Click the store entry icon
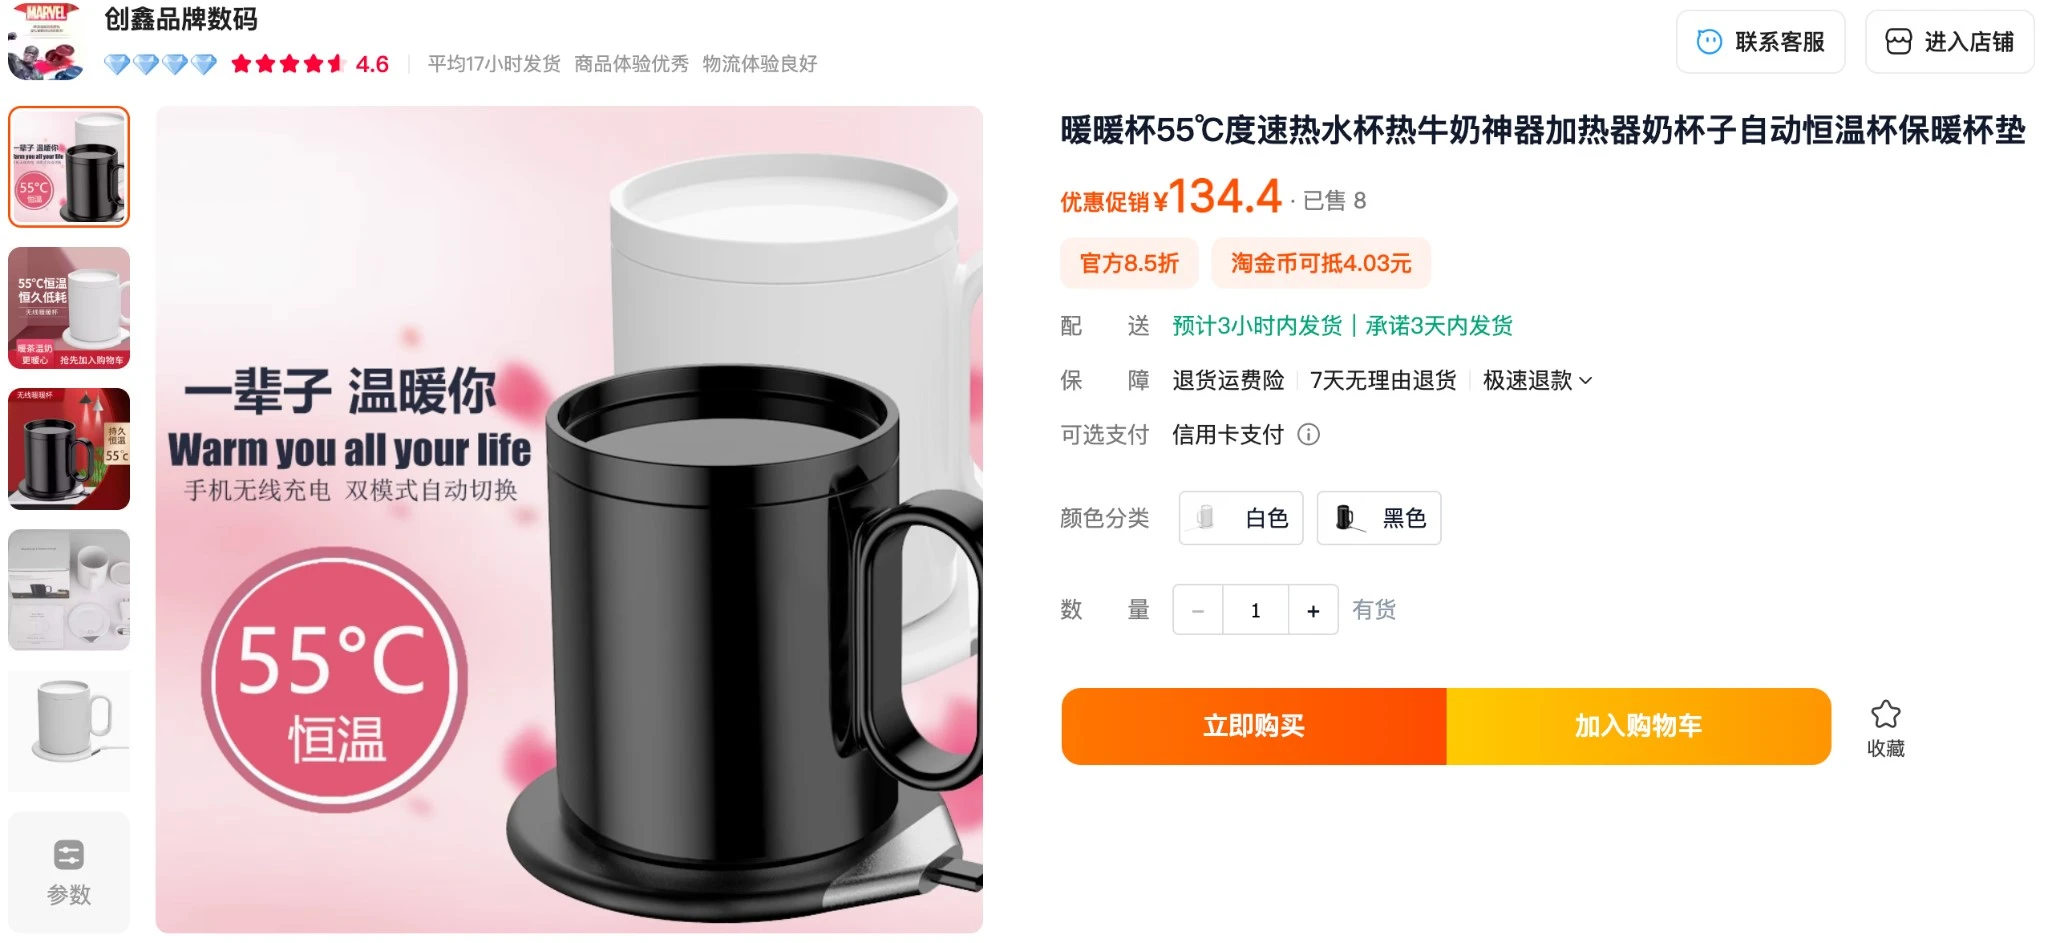2048x943 pixels. (1898, 42)
